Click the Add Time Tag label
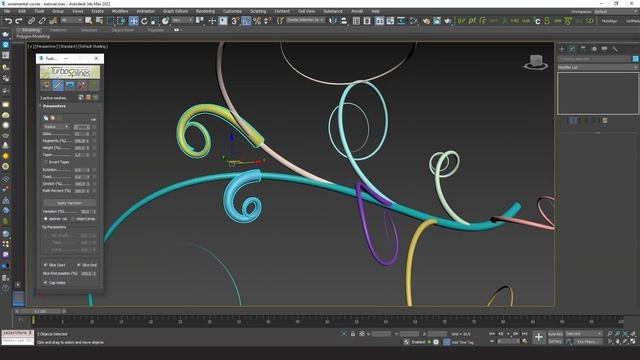This screenshot has width=640, height=360. pyautogui.click(x=462, y=342)
